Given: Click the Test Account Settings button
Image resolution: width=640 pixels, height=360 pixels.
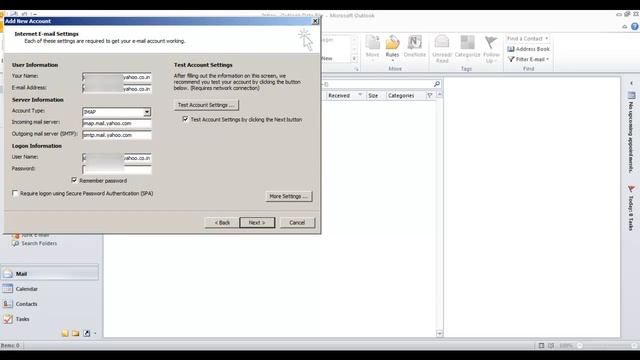Looking at the screenshot, I should coord(206,105).
